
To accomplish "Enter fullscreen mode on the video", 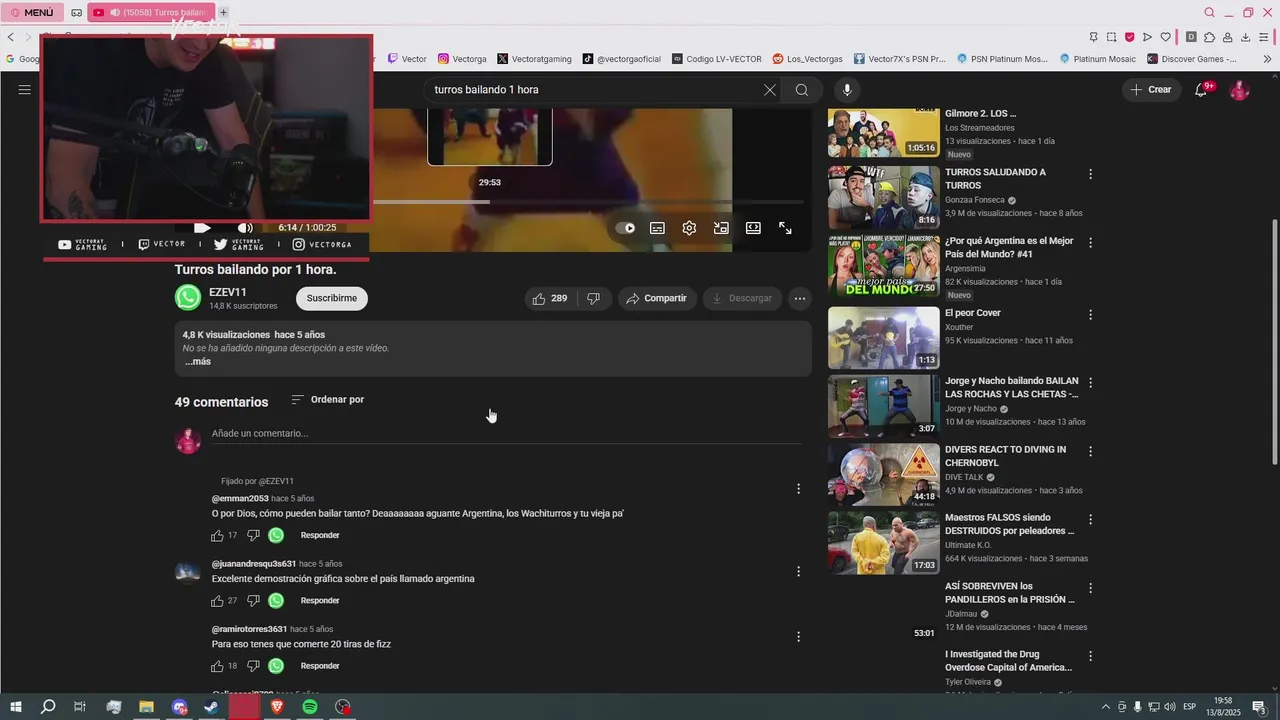I will pos(786,228).
